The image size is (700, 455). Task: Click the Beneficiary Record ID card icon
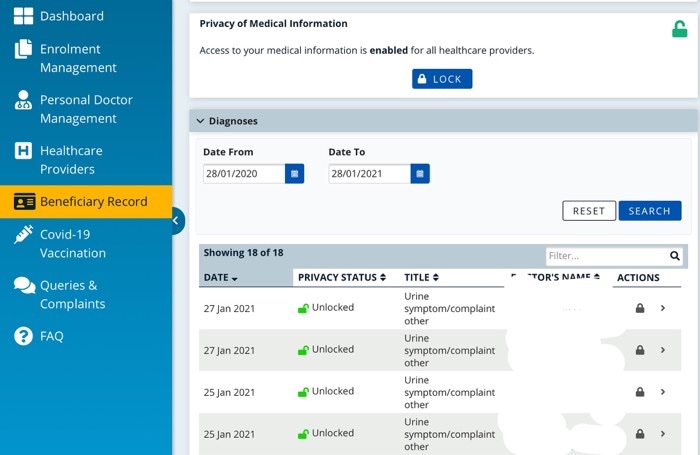[x=24, y=202]
